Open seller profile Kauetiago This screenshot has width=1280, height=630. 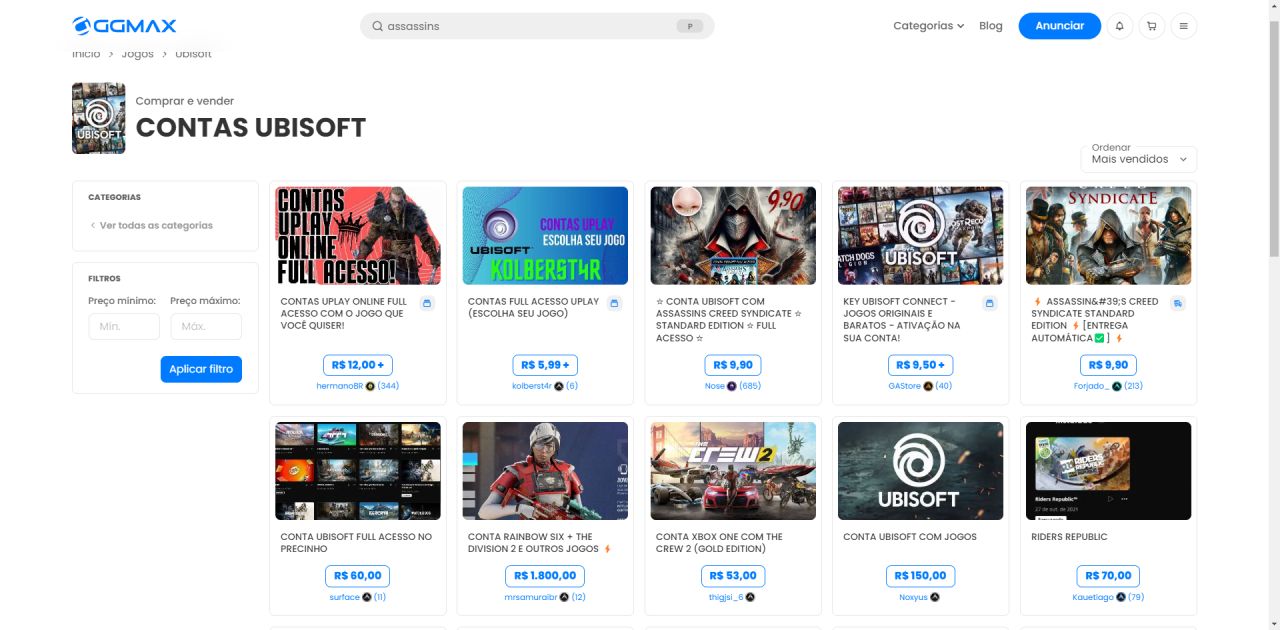point(1093,597)
